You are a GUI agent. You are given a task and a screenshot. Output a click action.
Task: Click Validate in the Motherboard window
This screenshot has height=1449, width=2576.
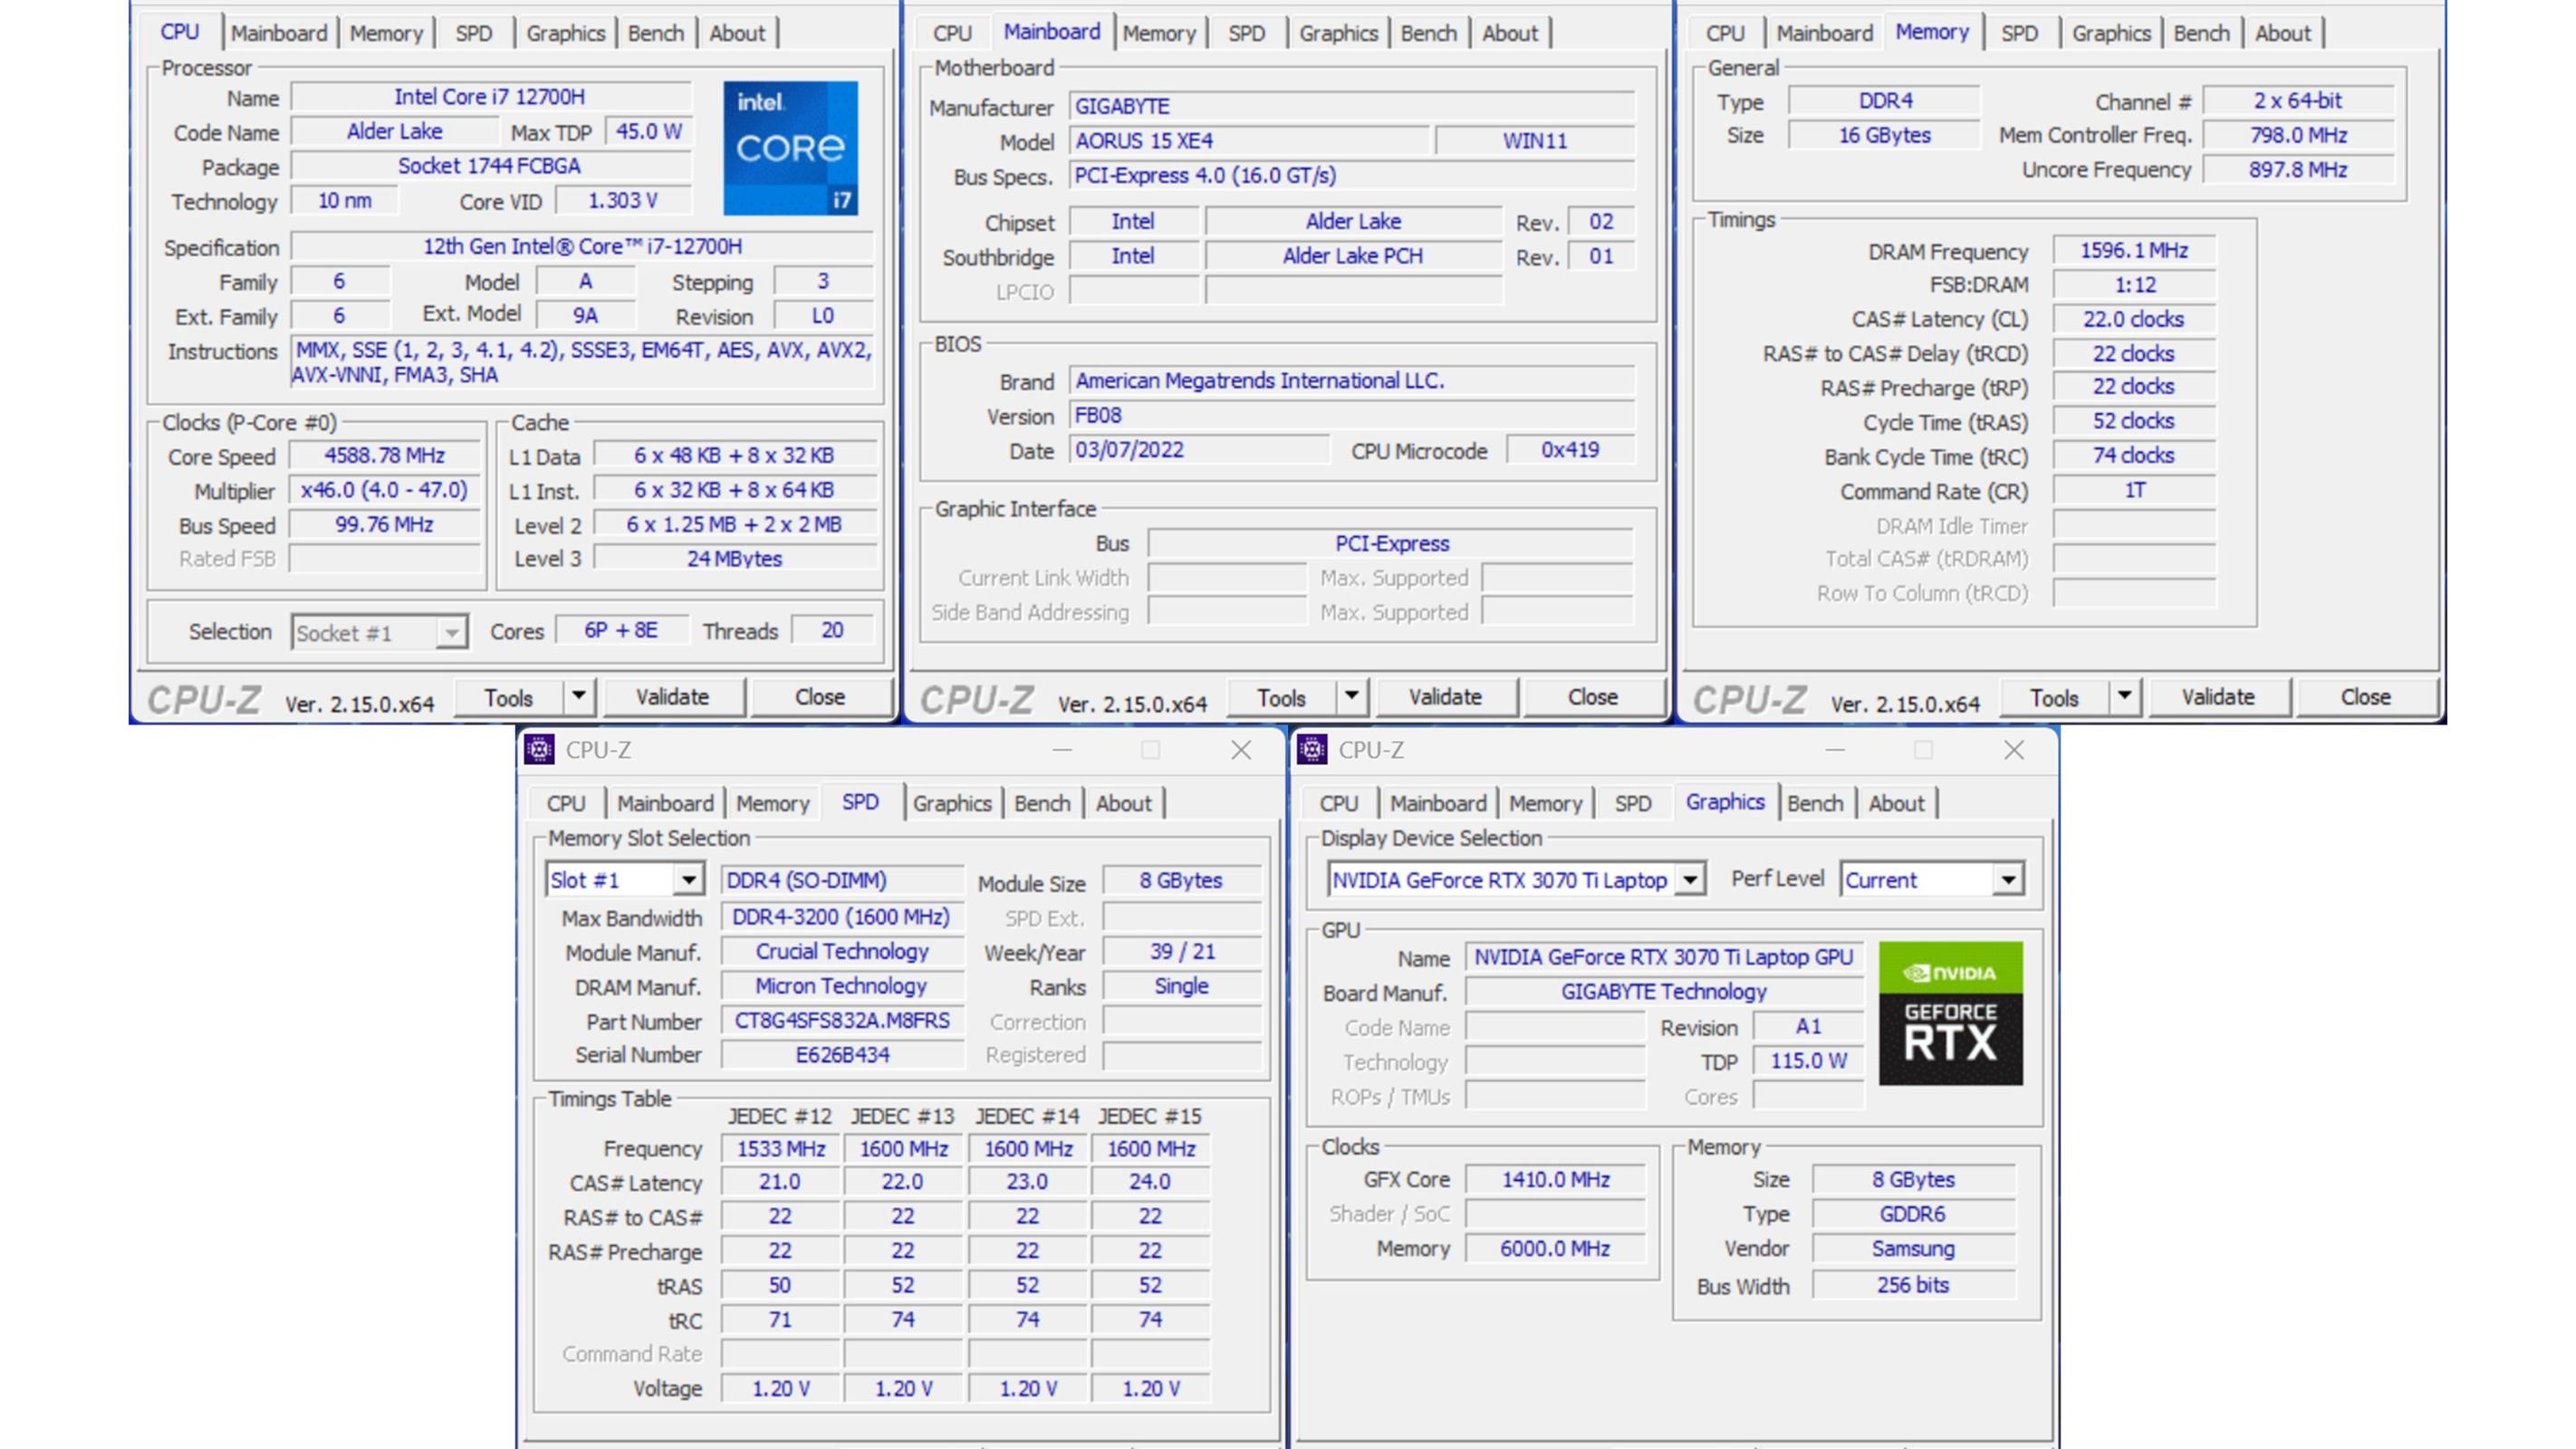tap(1445, 697)
